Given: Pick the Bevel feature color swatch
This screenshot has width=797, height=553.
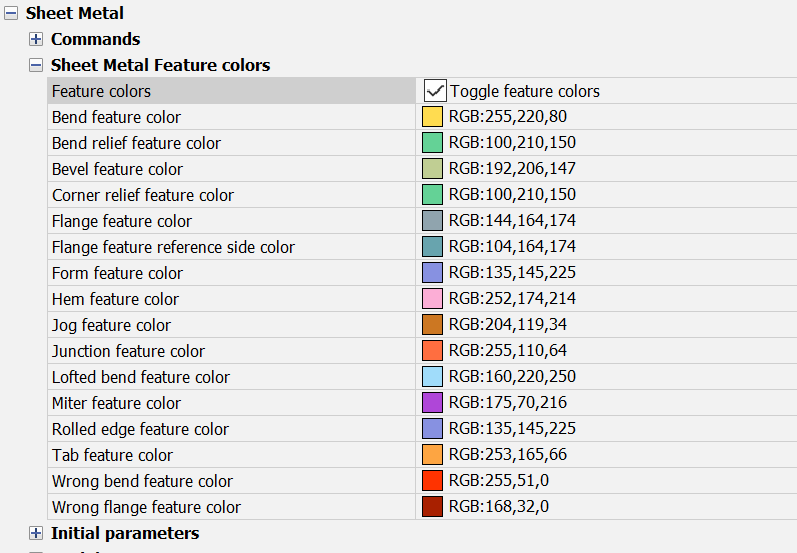Looking at the screenshot, I should tap(432, 169).
